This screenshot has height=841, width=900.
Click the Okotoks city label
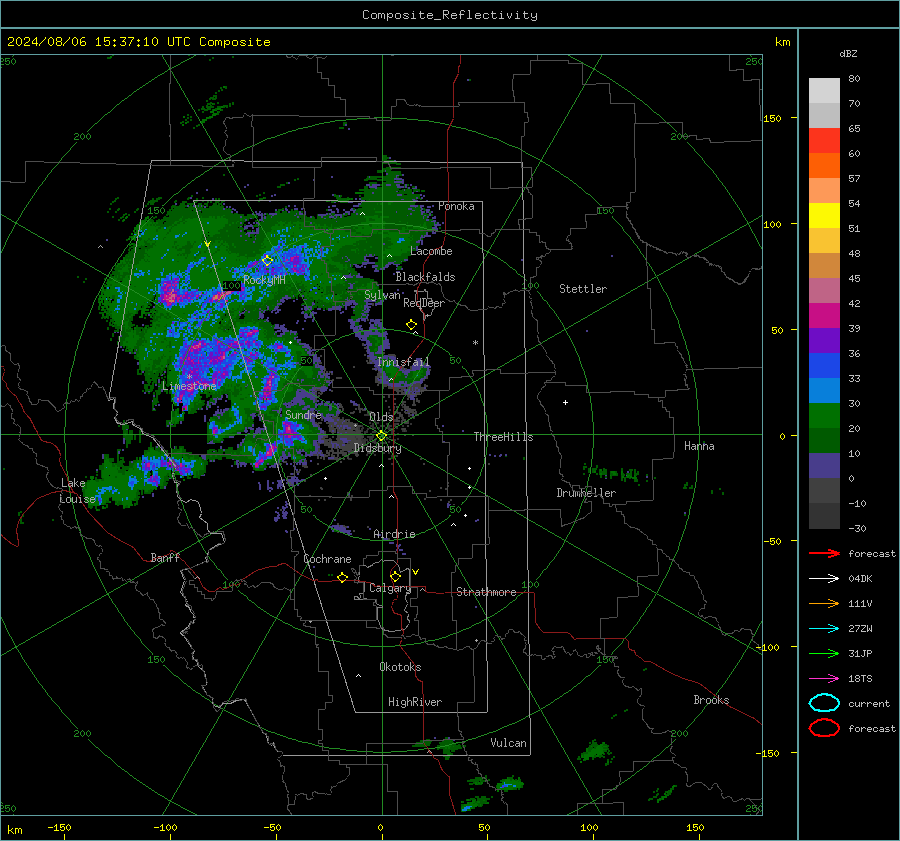[400, 667]
